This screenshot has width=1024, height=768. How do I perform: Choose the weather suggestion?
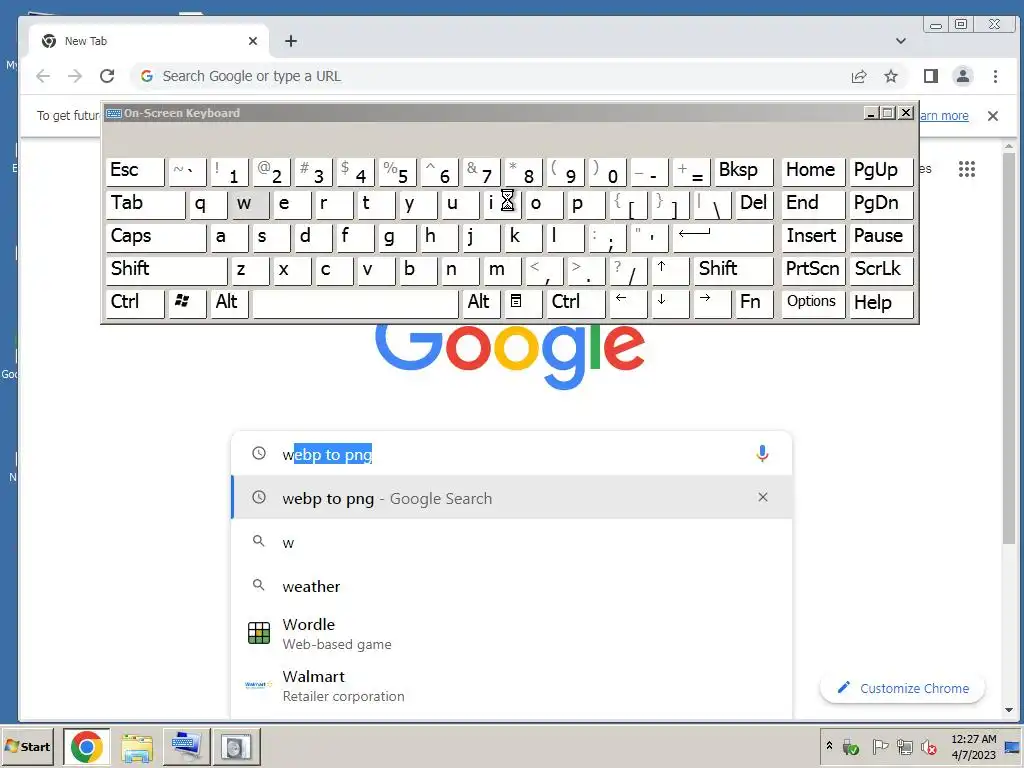pyautogui.click(x=512, y=586)
